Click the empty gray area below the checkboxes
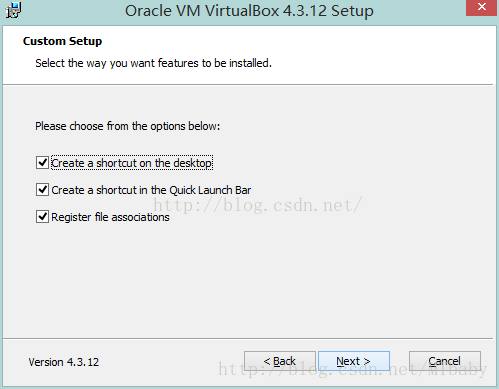 [248, 280]
